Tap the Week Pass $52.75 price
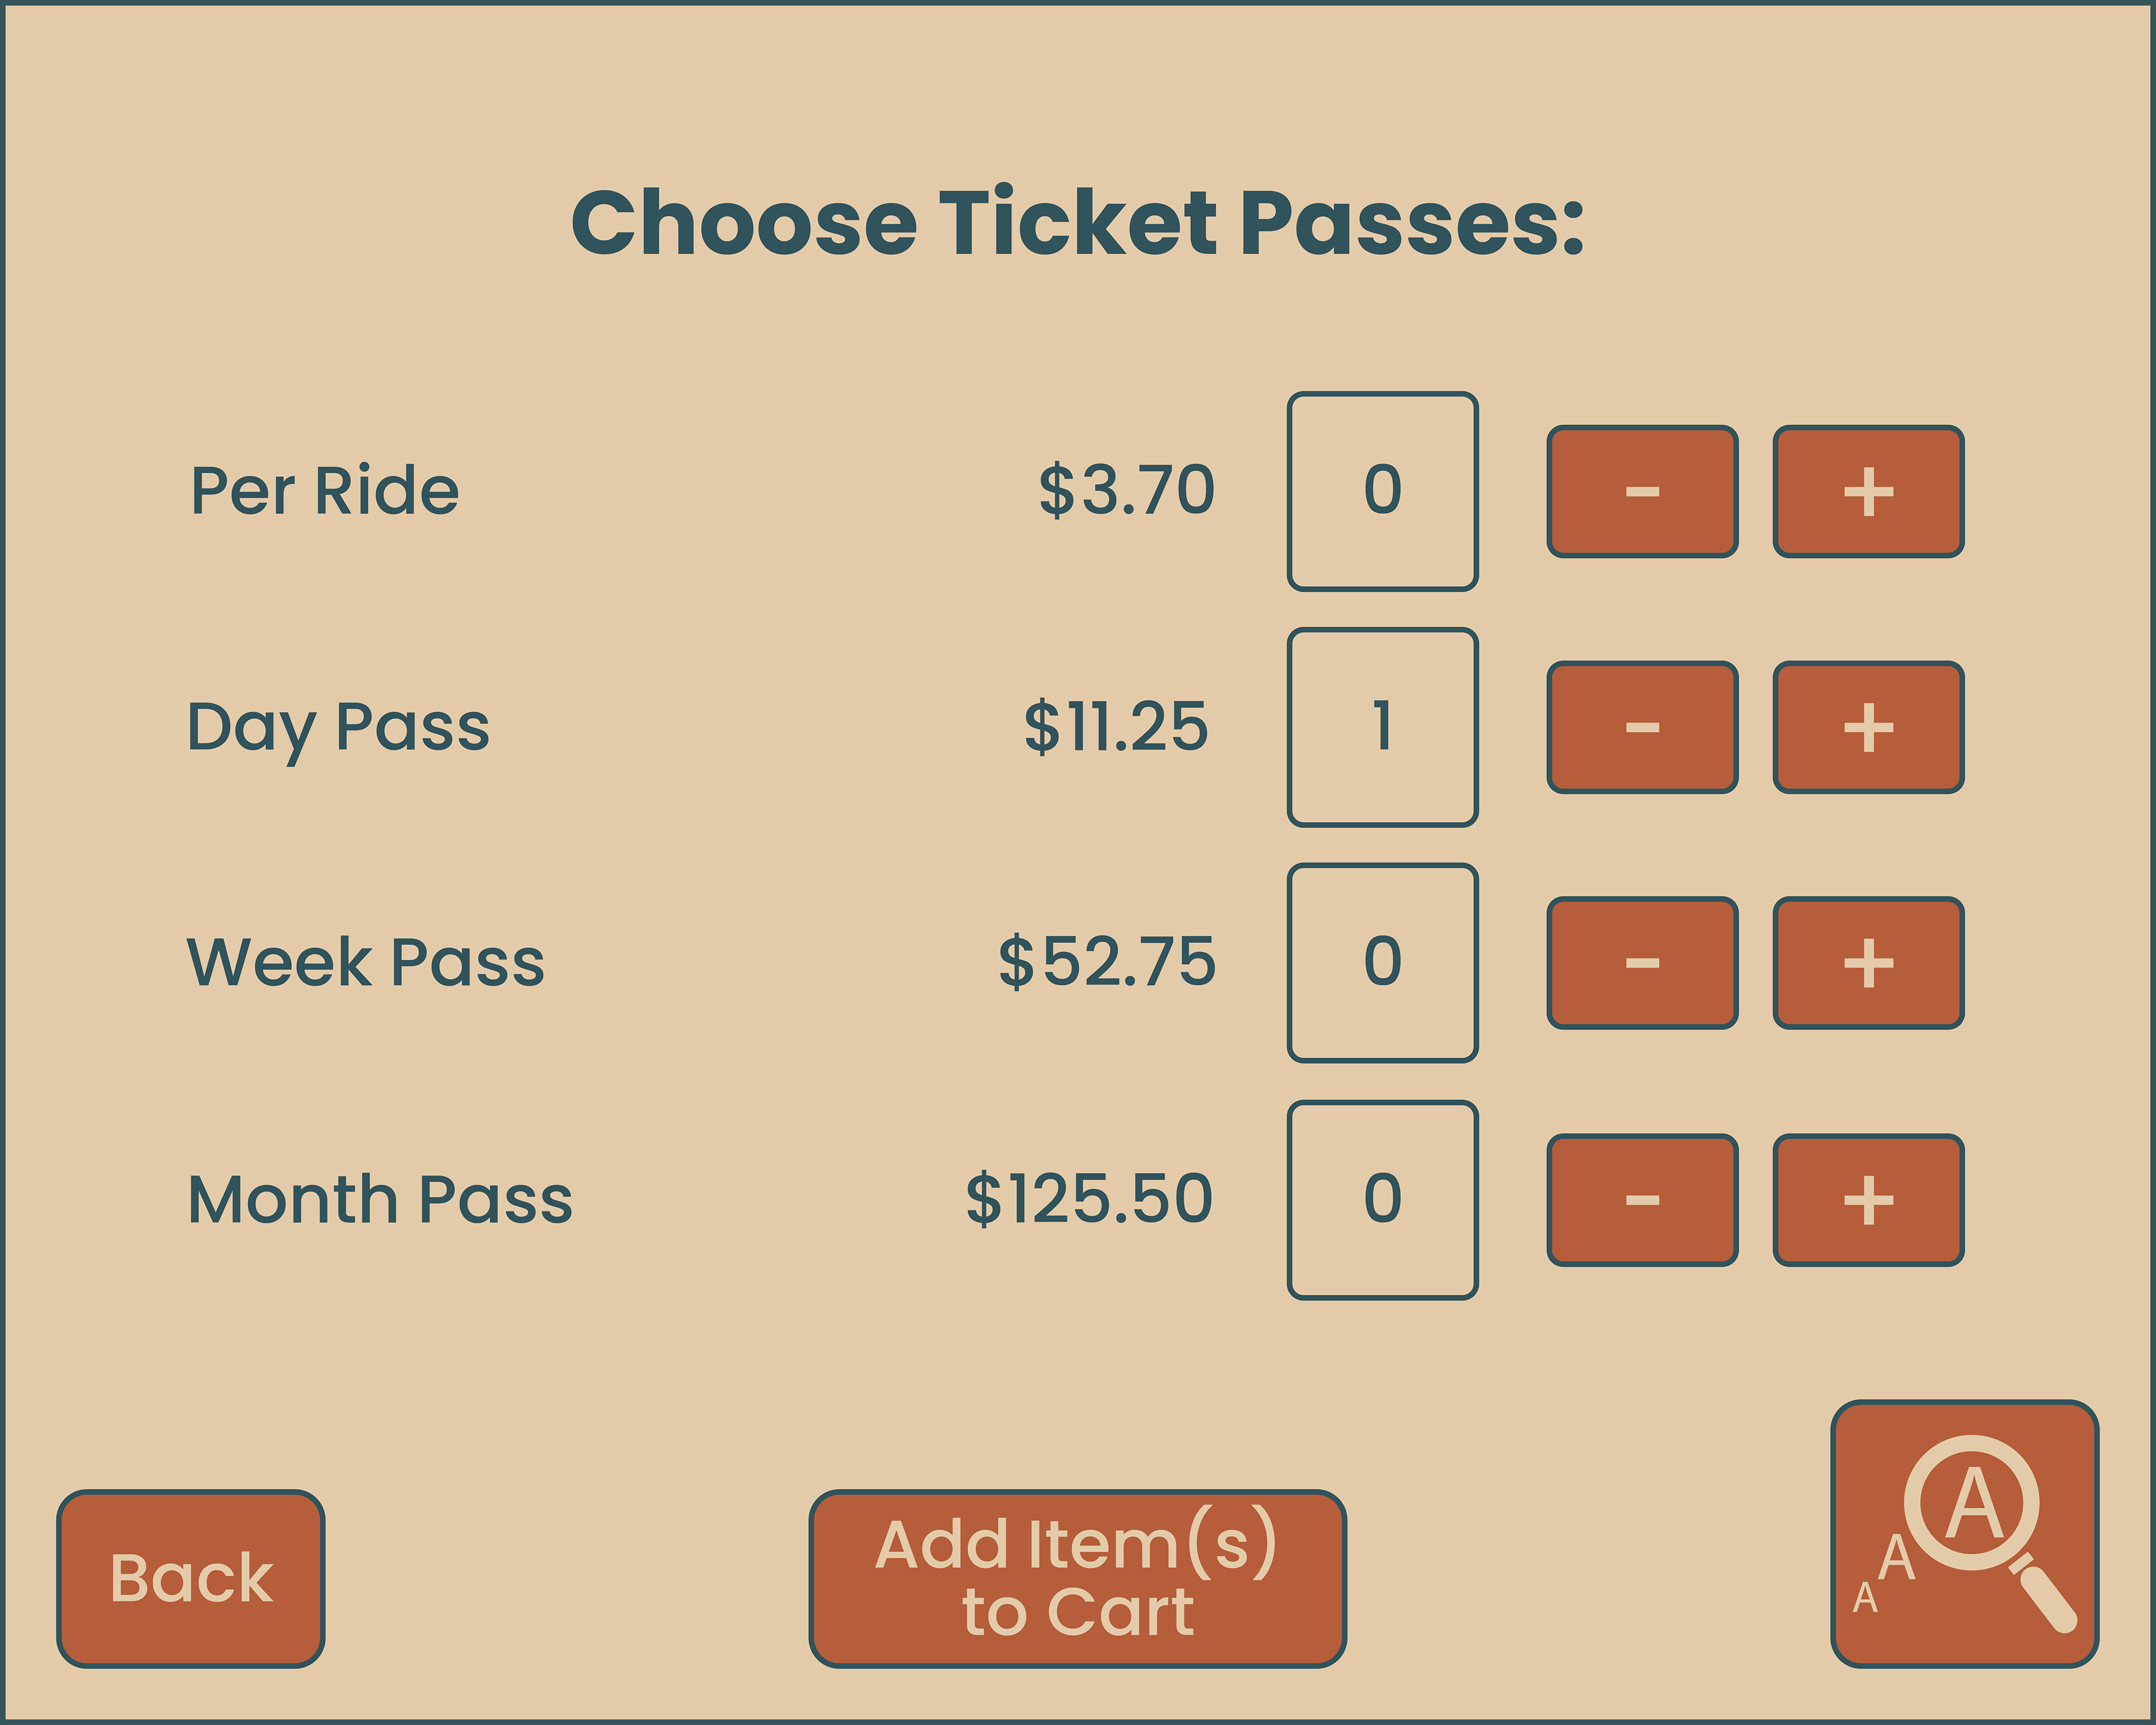Image resolution: width=2156 pixels, height=1725 pixels. click(1107, 962)
